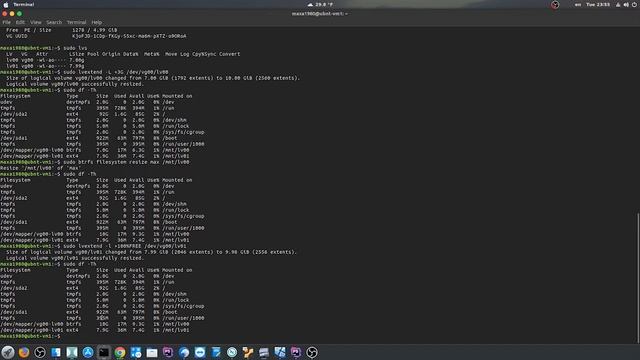The image size is (640, 360).
Task: Open the Edit menu
Action: (x=20, y=22)
